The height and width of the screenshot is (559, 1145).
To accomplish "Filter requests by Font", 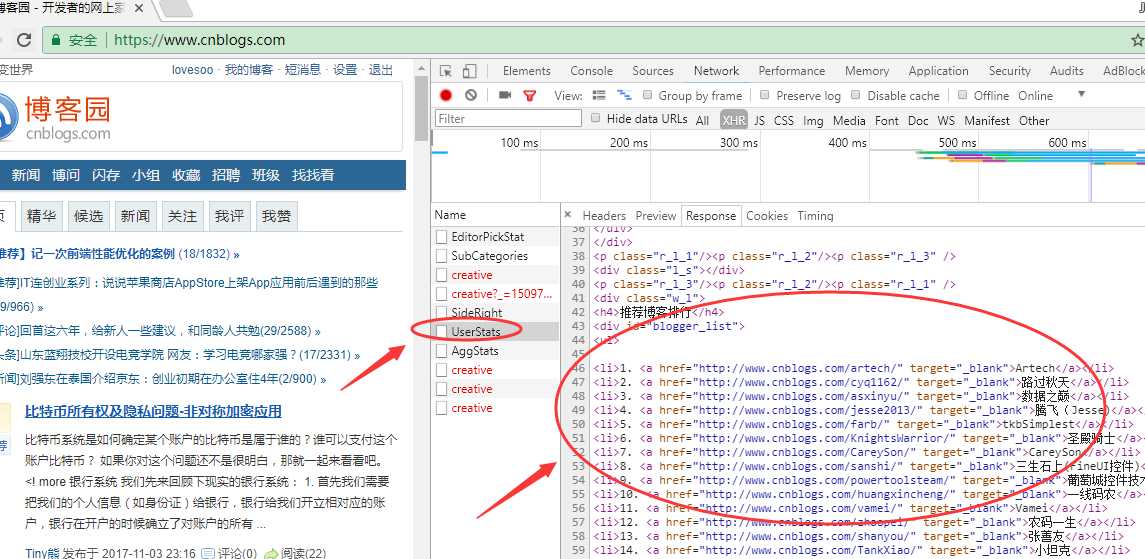I will tap(886, 120).
